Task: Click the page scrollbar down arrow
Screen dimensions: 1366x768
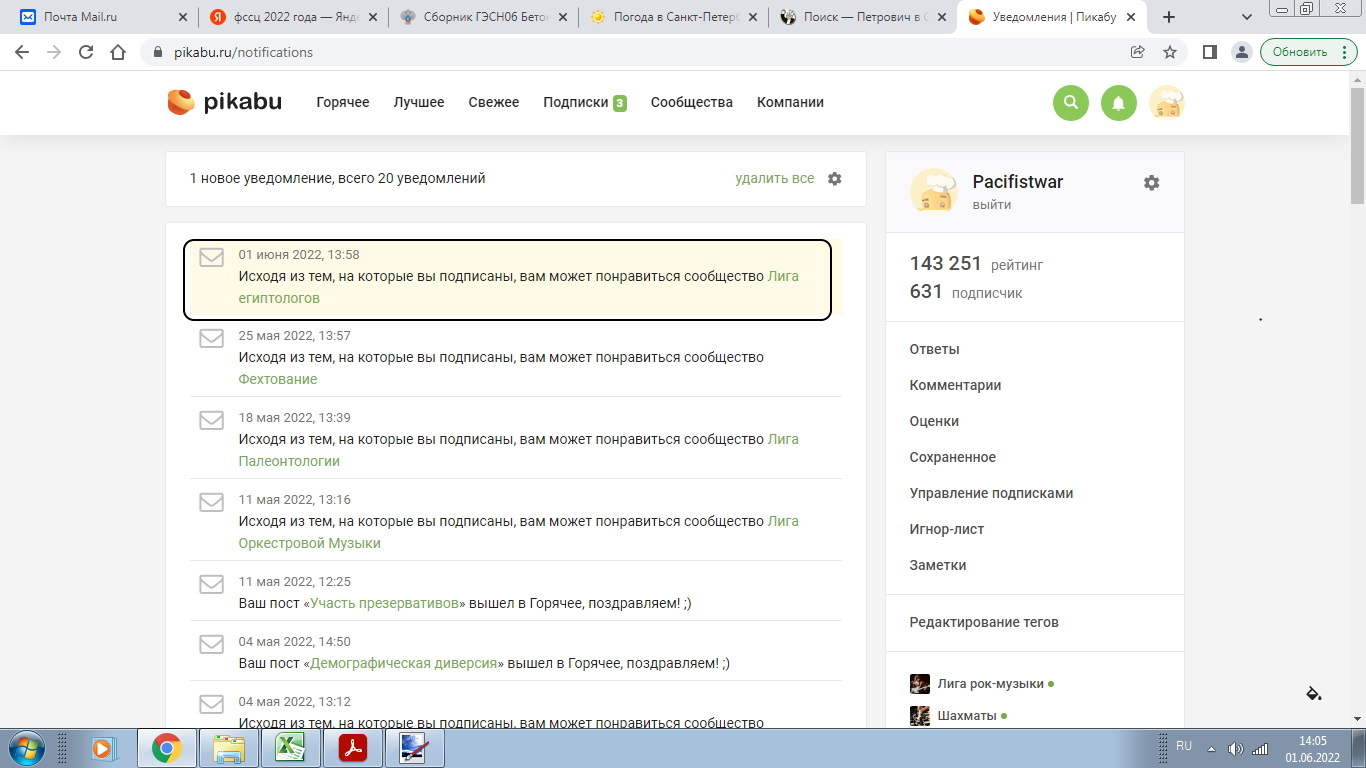Action: coord(1358,720)
